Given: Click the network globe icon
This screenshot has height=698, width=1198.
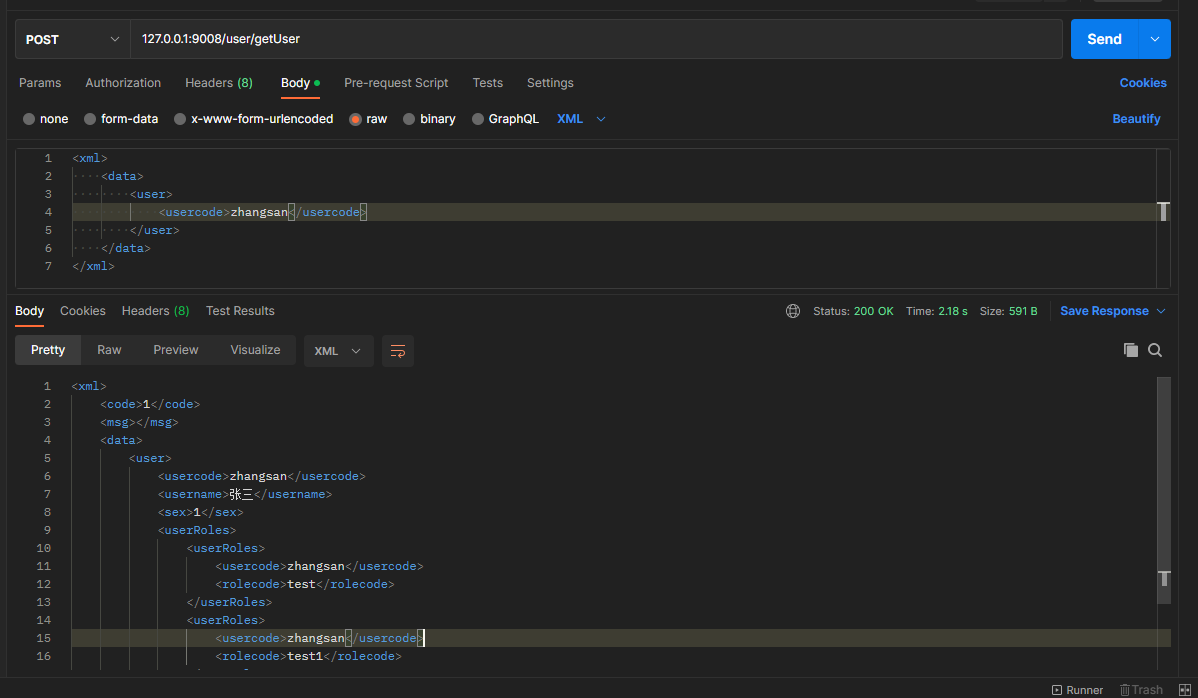Looking at the screenshot, I should [793, 311].
